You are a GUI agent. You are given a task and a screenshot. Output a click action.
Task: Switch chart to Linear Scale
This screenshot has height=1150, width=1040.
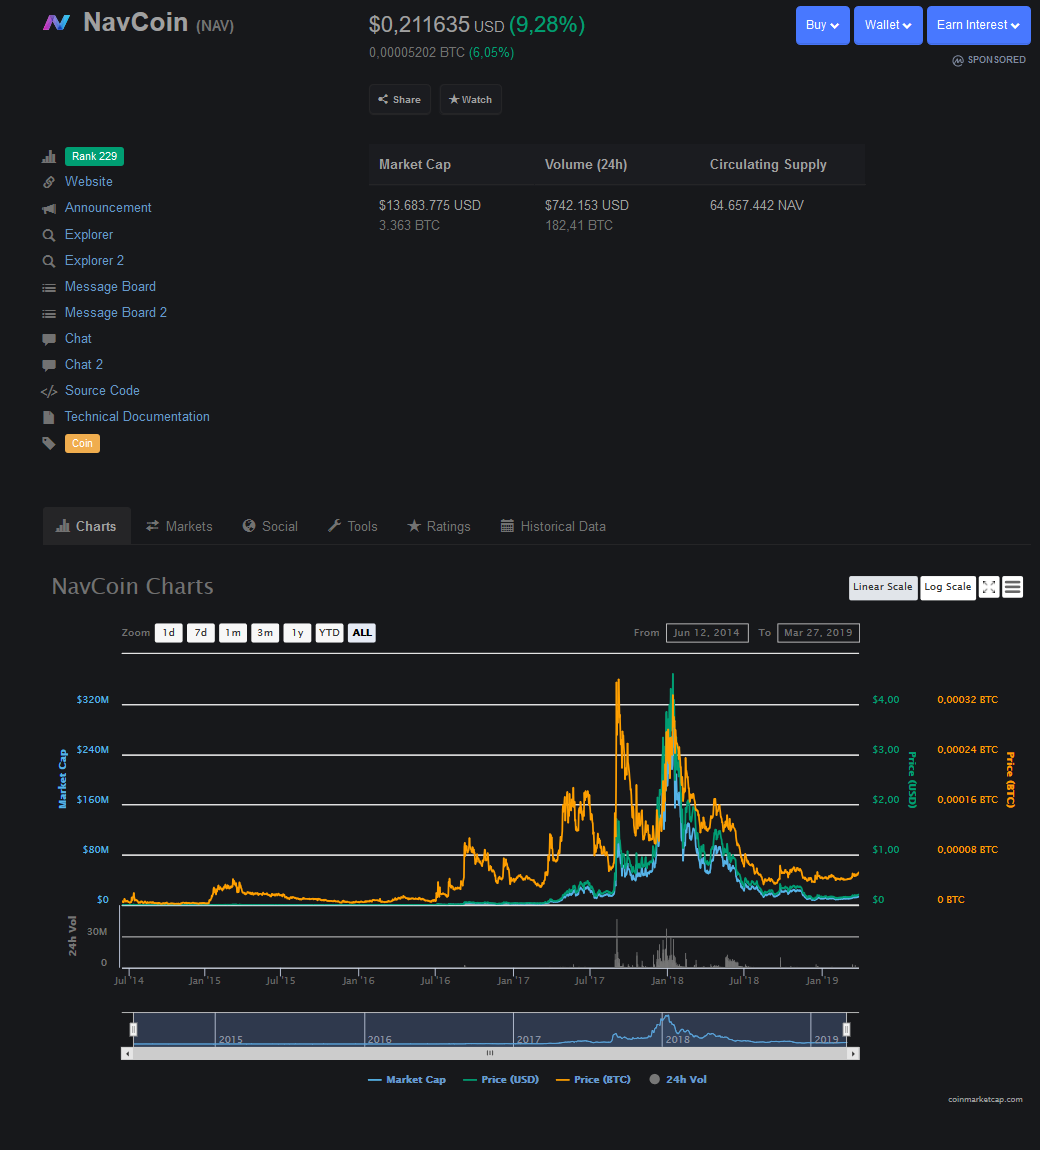(x=883, y=587)
